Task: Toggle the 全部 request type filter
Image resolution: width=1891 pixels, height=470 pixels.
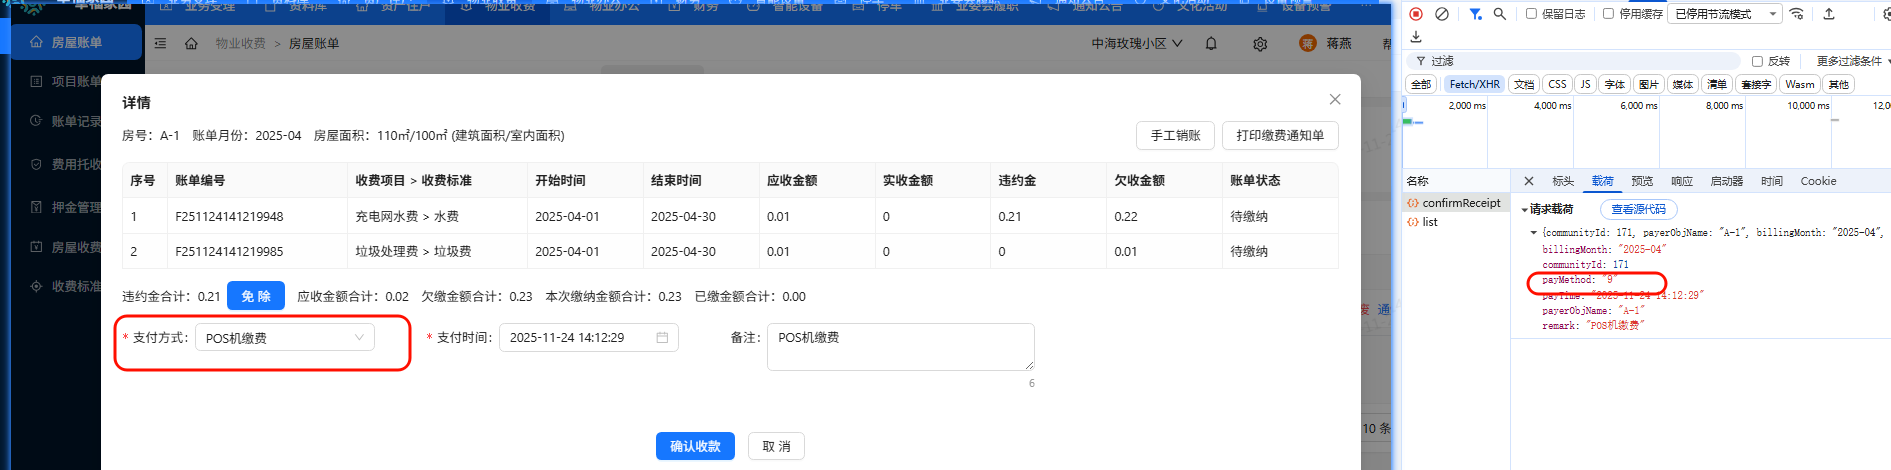Action: (x=1421, y=84)
